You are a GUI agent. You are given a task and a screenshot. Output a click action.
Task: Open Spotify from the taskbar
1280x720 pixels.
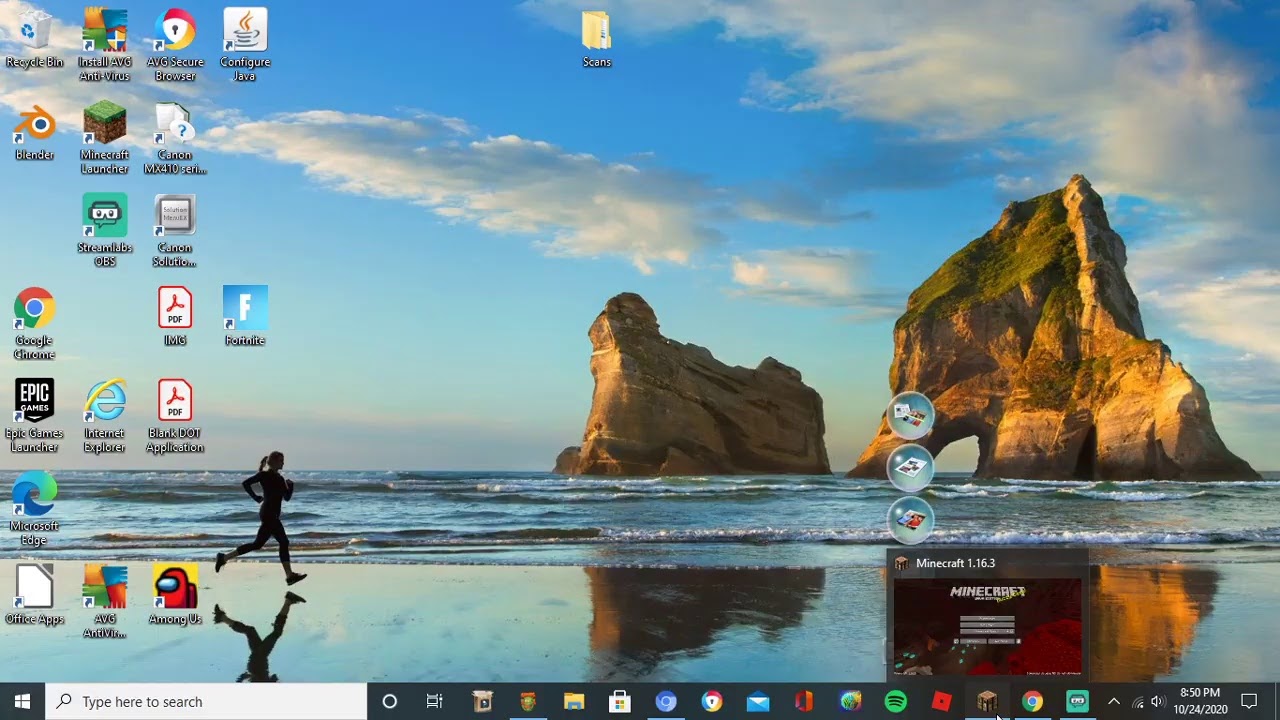pyautogui.click(x=896, y=702)
